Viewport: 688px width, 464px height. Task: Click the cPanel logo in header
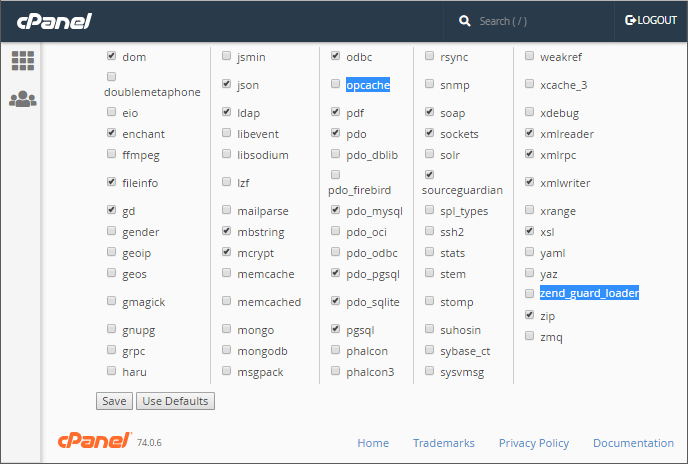[54, 21]
